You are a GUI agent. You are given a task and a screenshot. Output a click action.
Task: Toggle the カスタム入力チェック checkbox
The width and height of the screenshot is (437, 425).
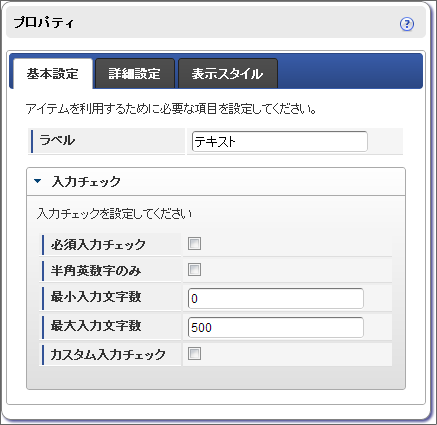coord(194,353)
